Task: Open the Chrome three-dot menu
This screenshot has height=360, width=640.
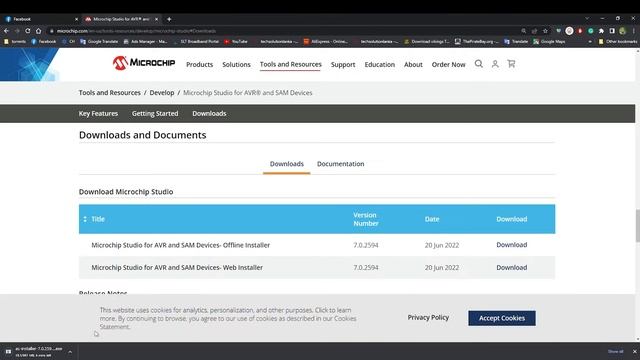Action: point(634,31)
